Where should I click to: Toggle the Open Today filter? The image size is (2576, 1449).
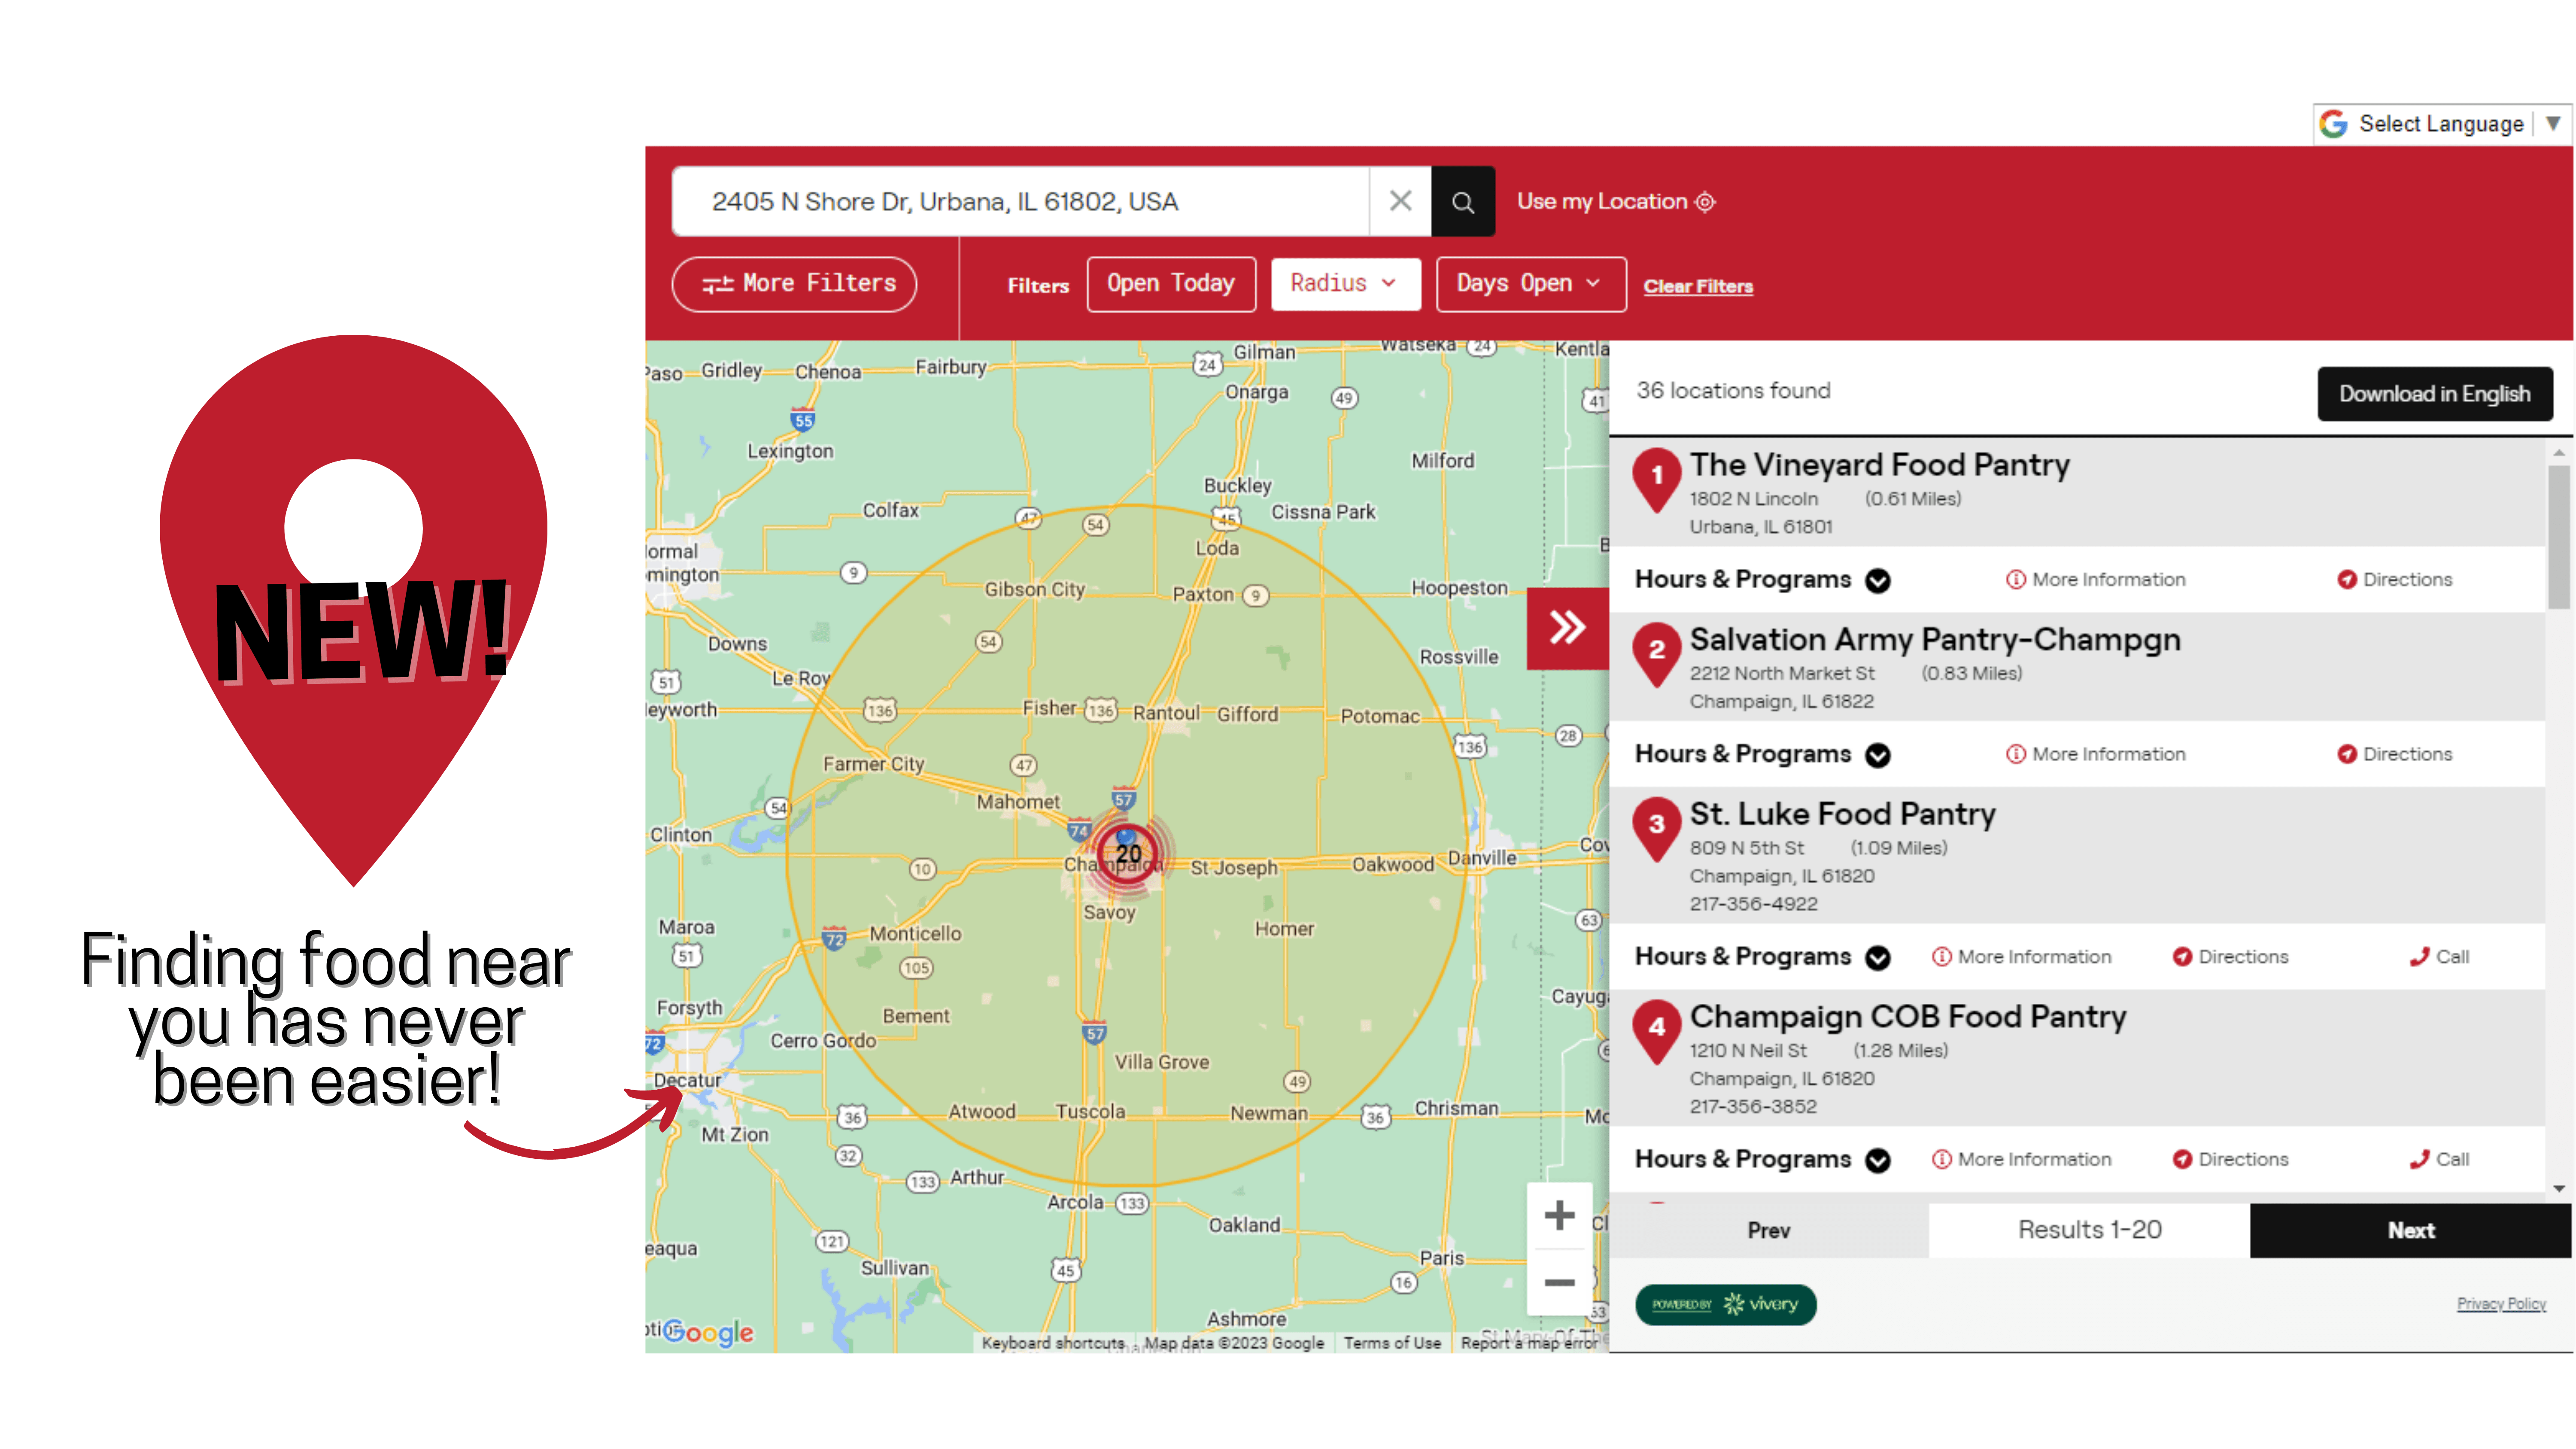1171,284
